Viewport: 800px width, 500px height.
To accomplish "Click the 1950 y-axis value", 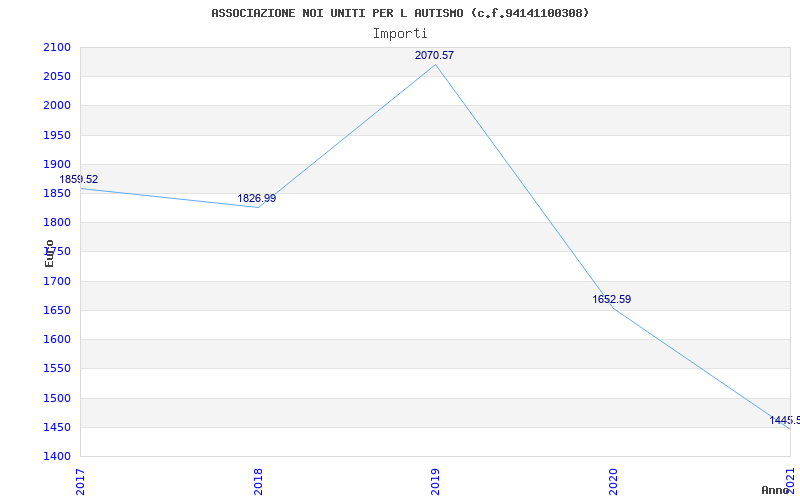I will [57, 135].
